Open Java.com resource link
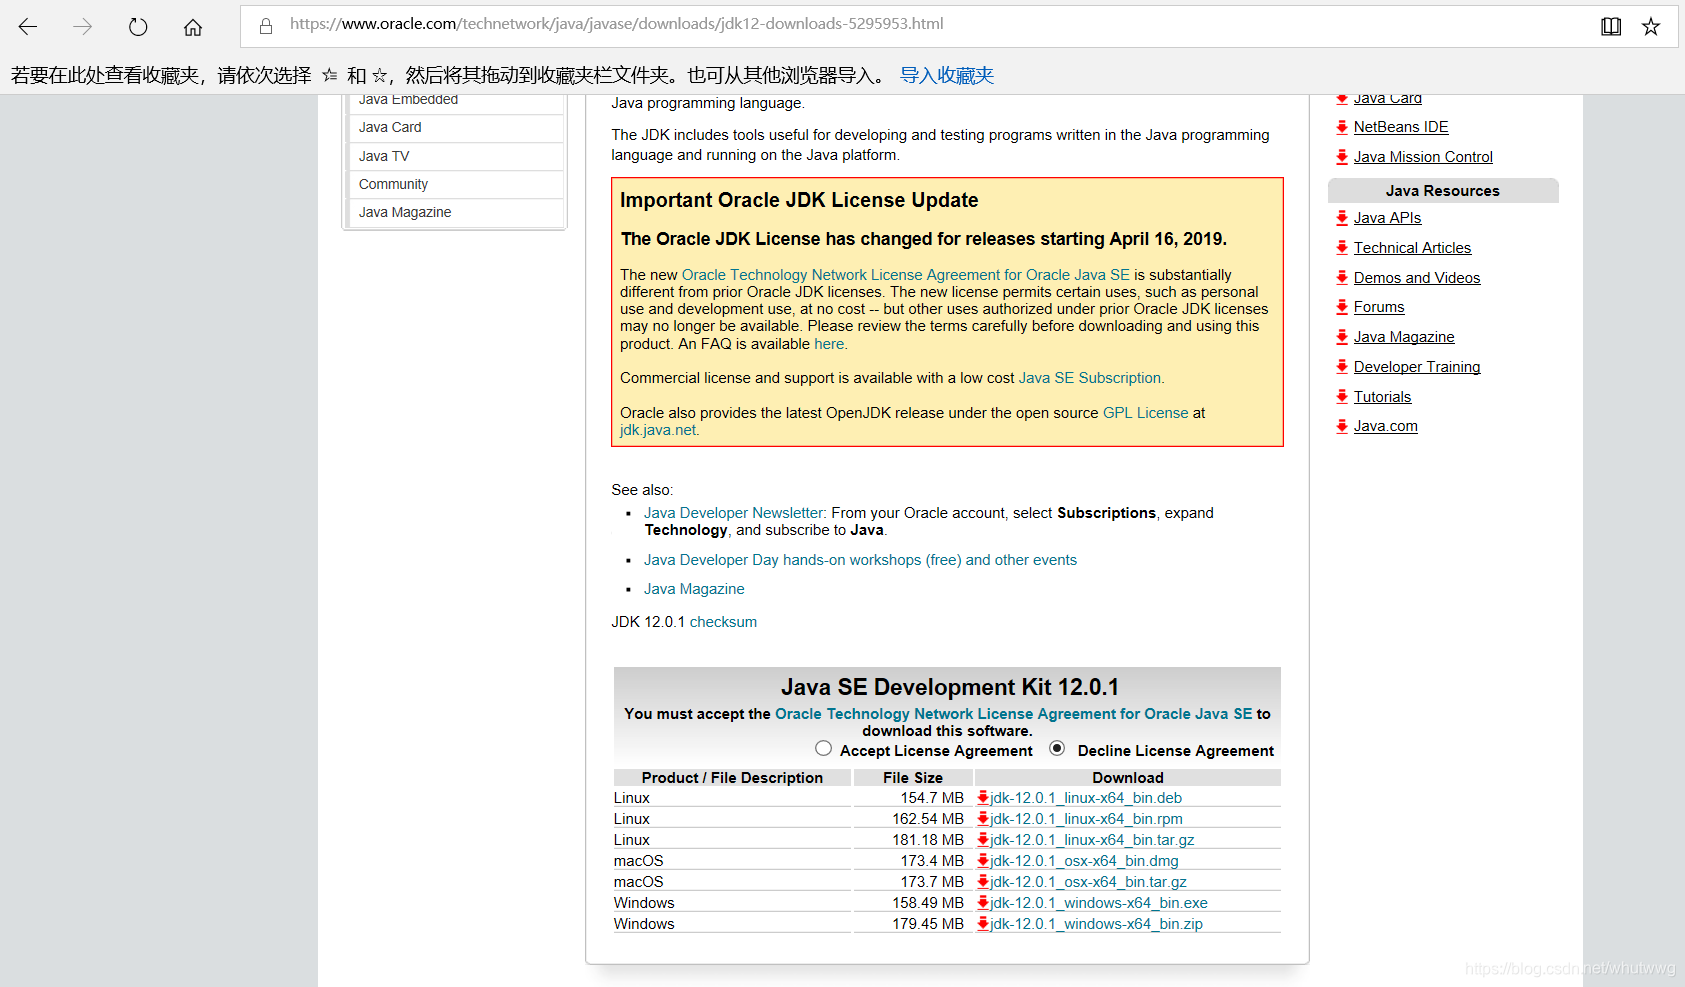This screenshot has width=1685, height=987. 1386,426
